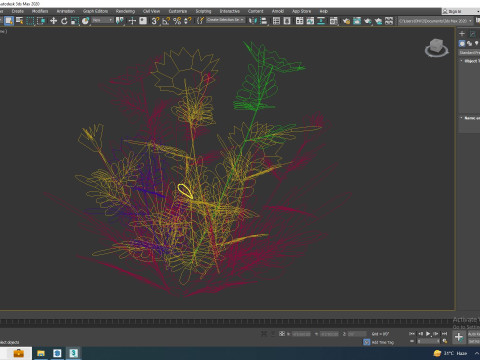Select the Geometry category icon
Screen dimensions: 480x360
462,43
